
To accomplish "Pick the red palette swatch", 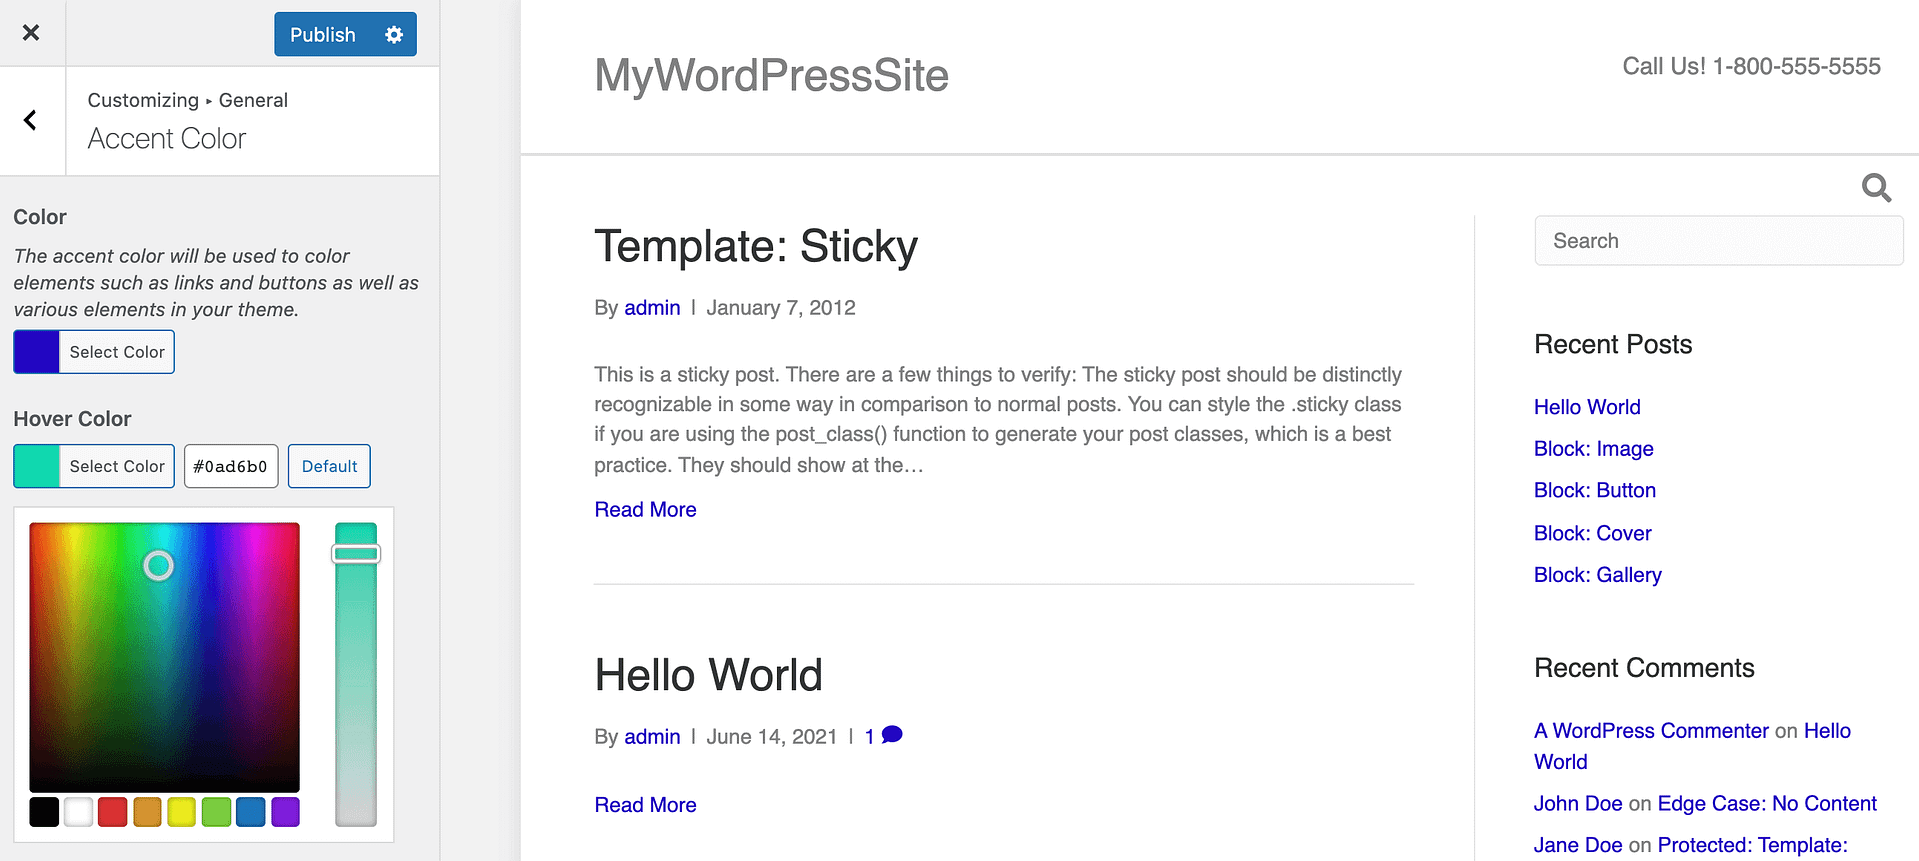I will pos(113,812).
